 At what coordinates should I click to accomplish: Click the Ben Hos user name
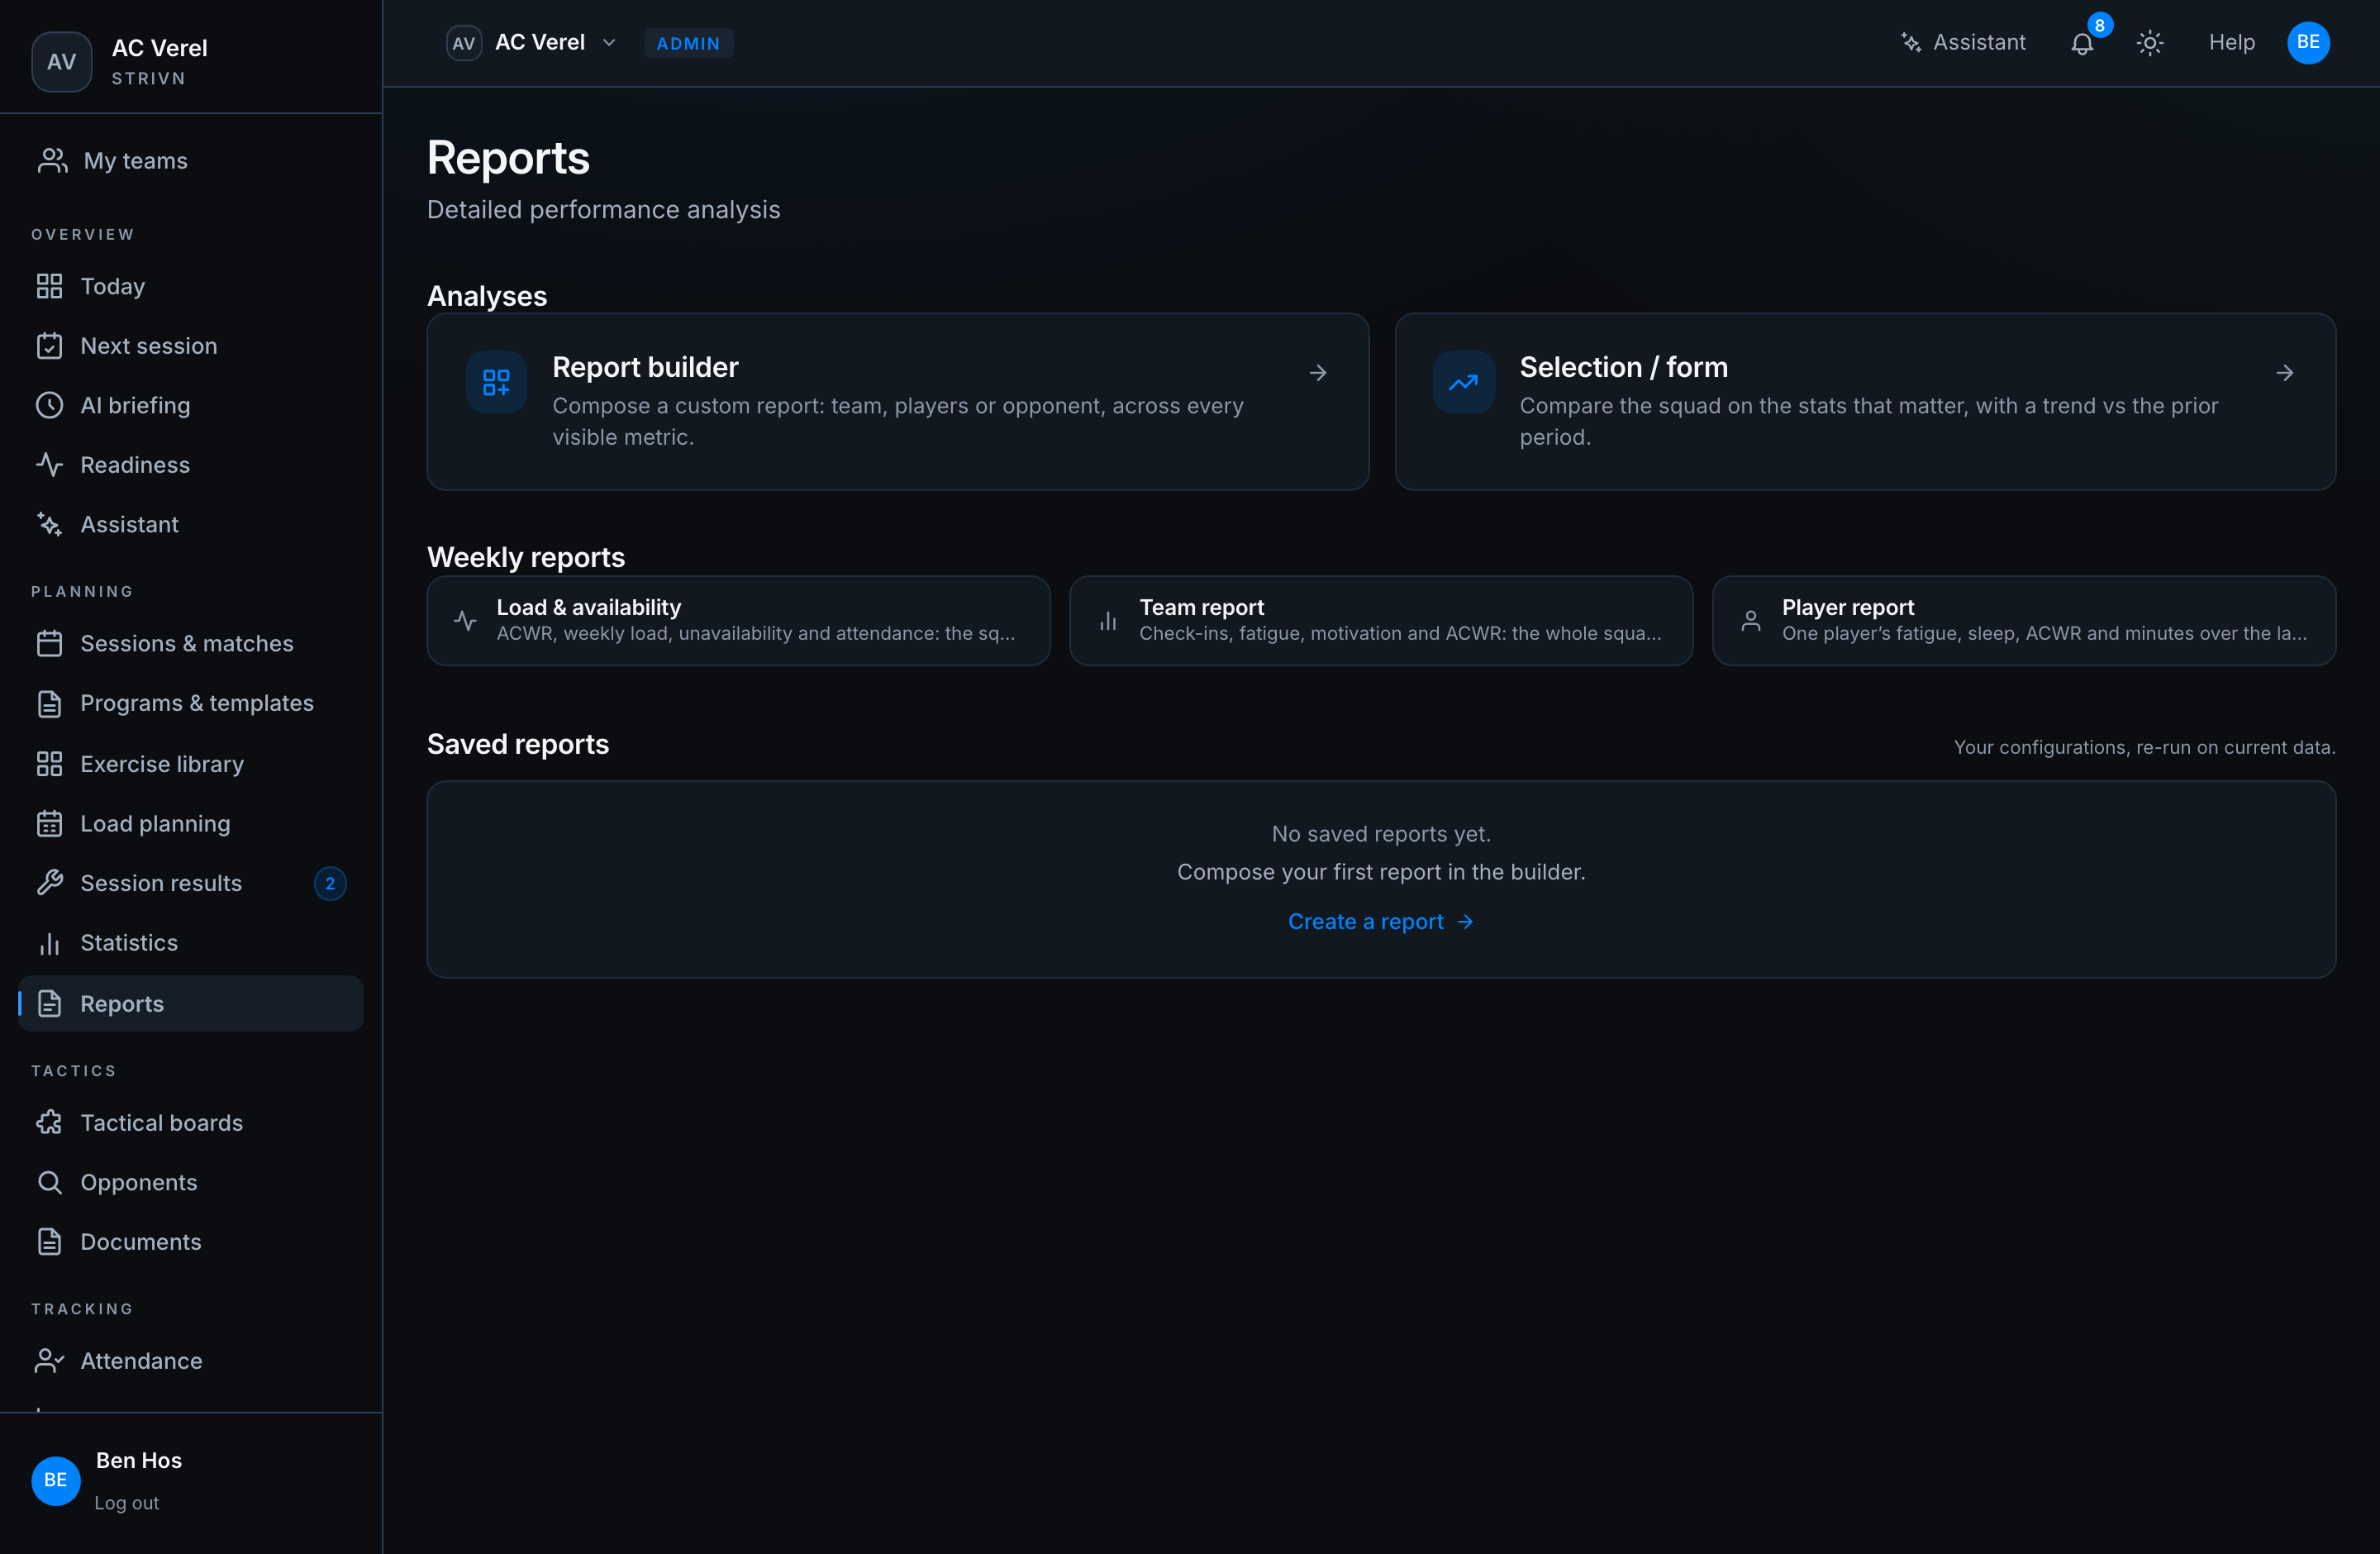(x=139, y=1460)
